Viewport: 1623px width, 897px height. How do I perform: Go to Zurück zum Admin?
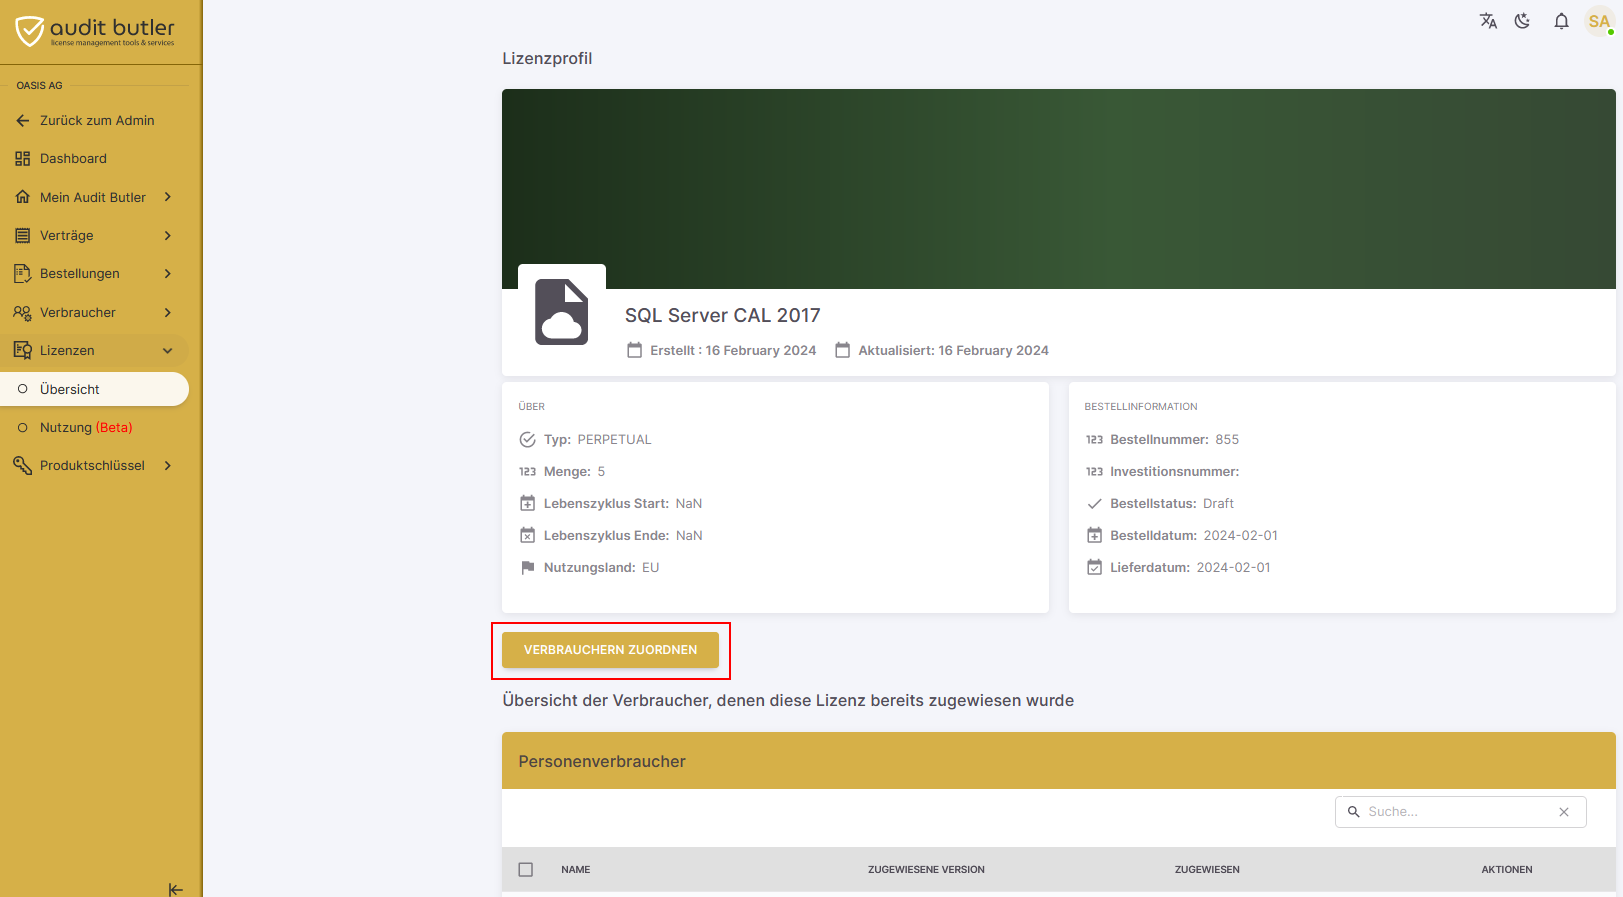click(95, 120)
